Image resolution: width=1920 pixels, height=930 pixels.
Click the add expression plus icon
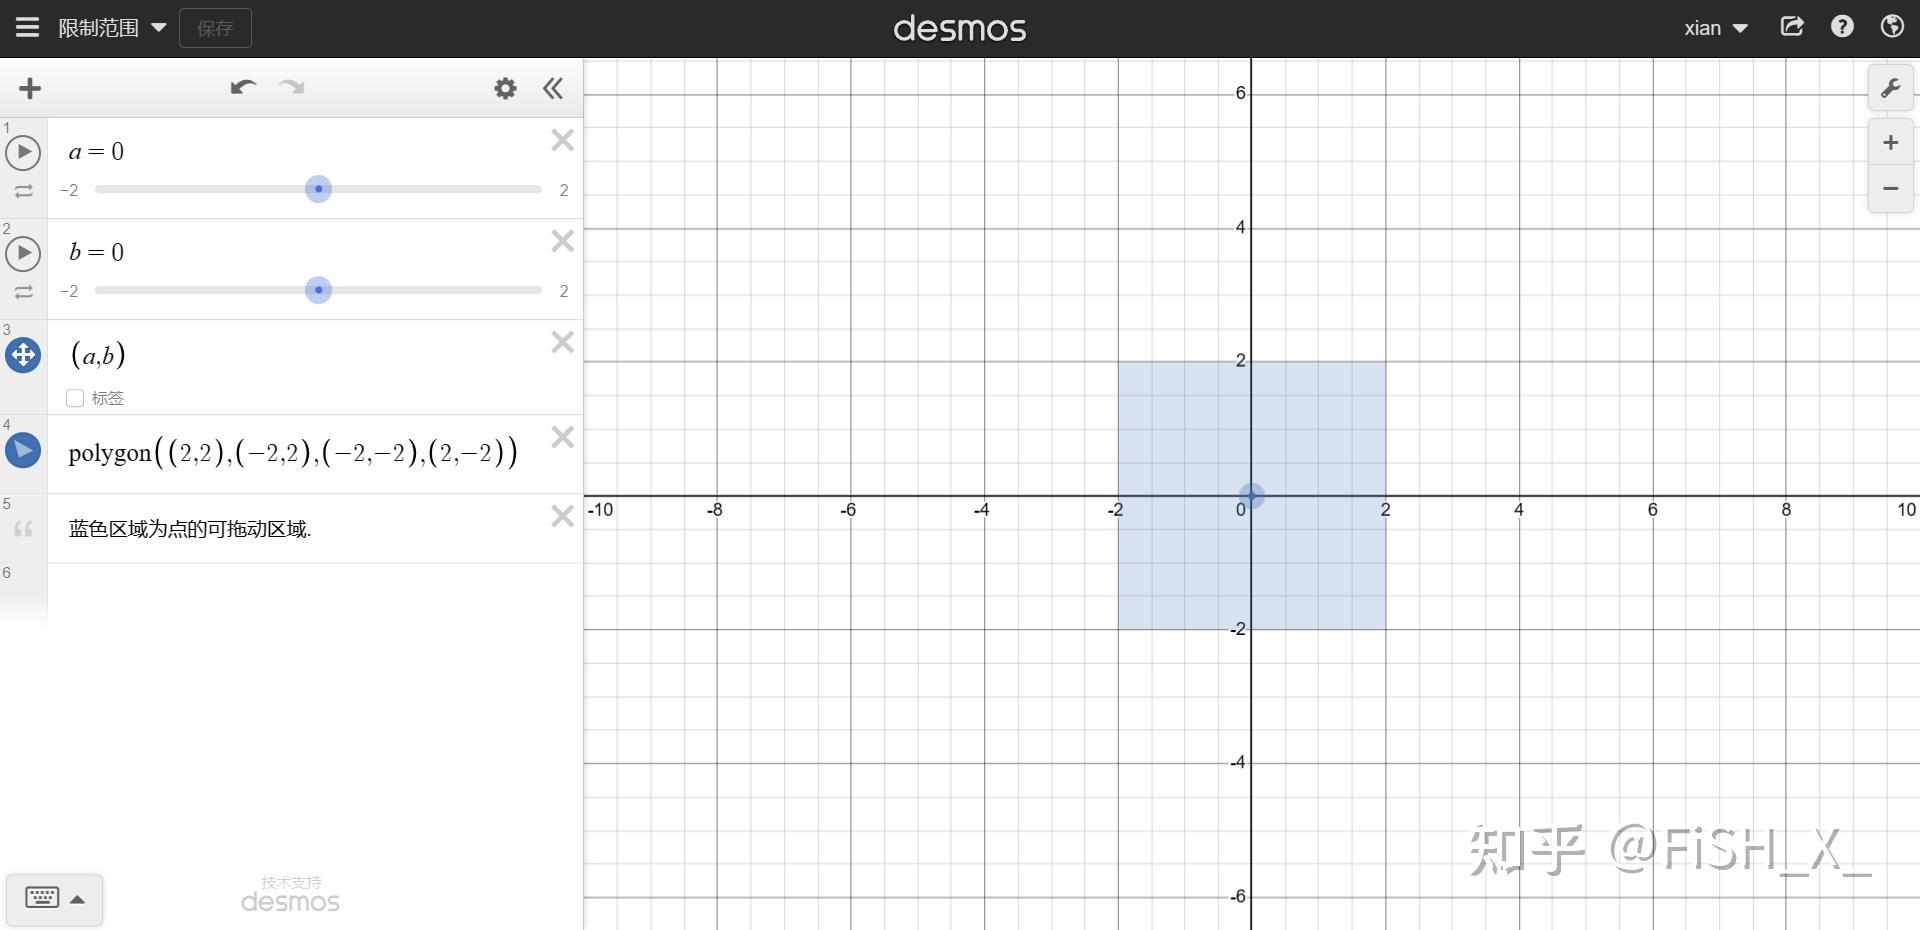coord(30,89)
